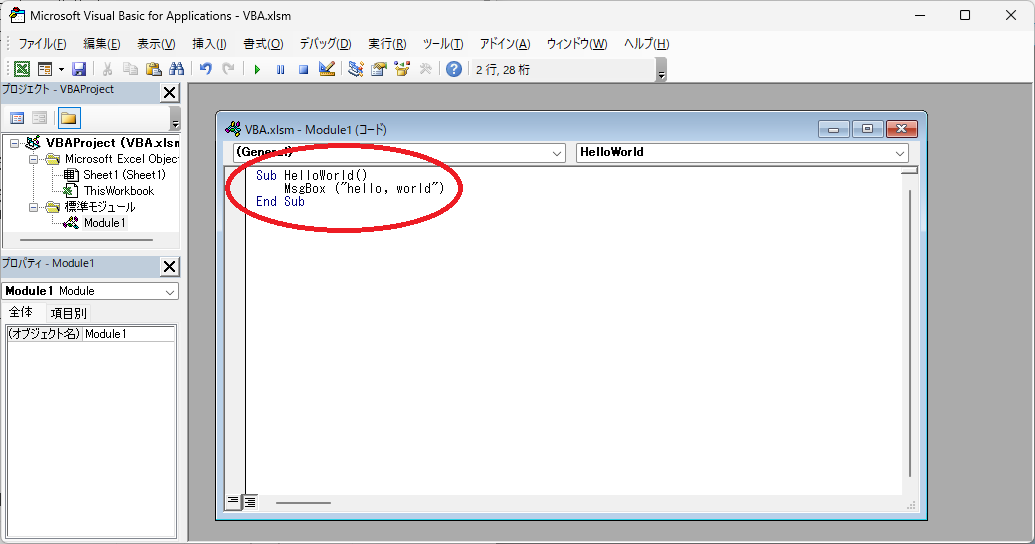Open the 挿入(I) menu

point(209,44)
